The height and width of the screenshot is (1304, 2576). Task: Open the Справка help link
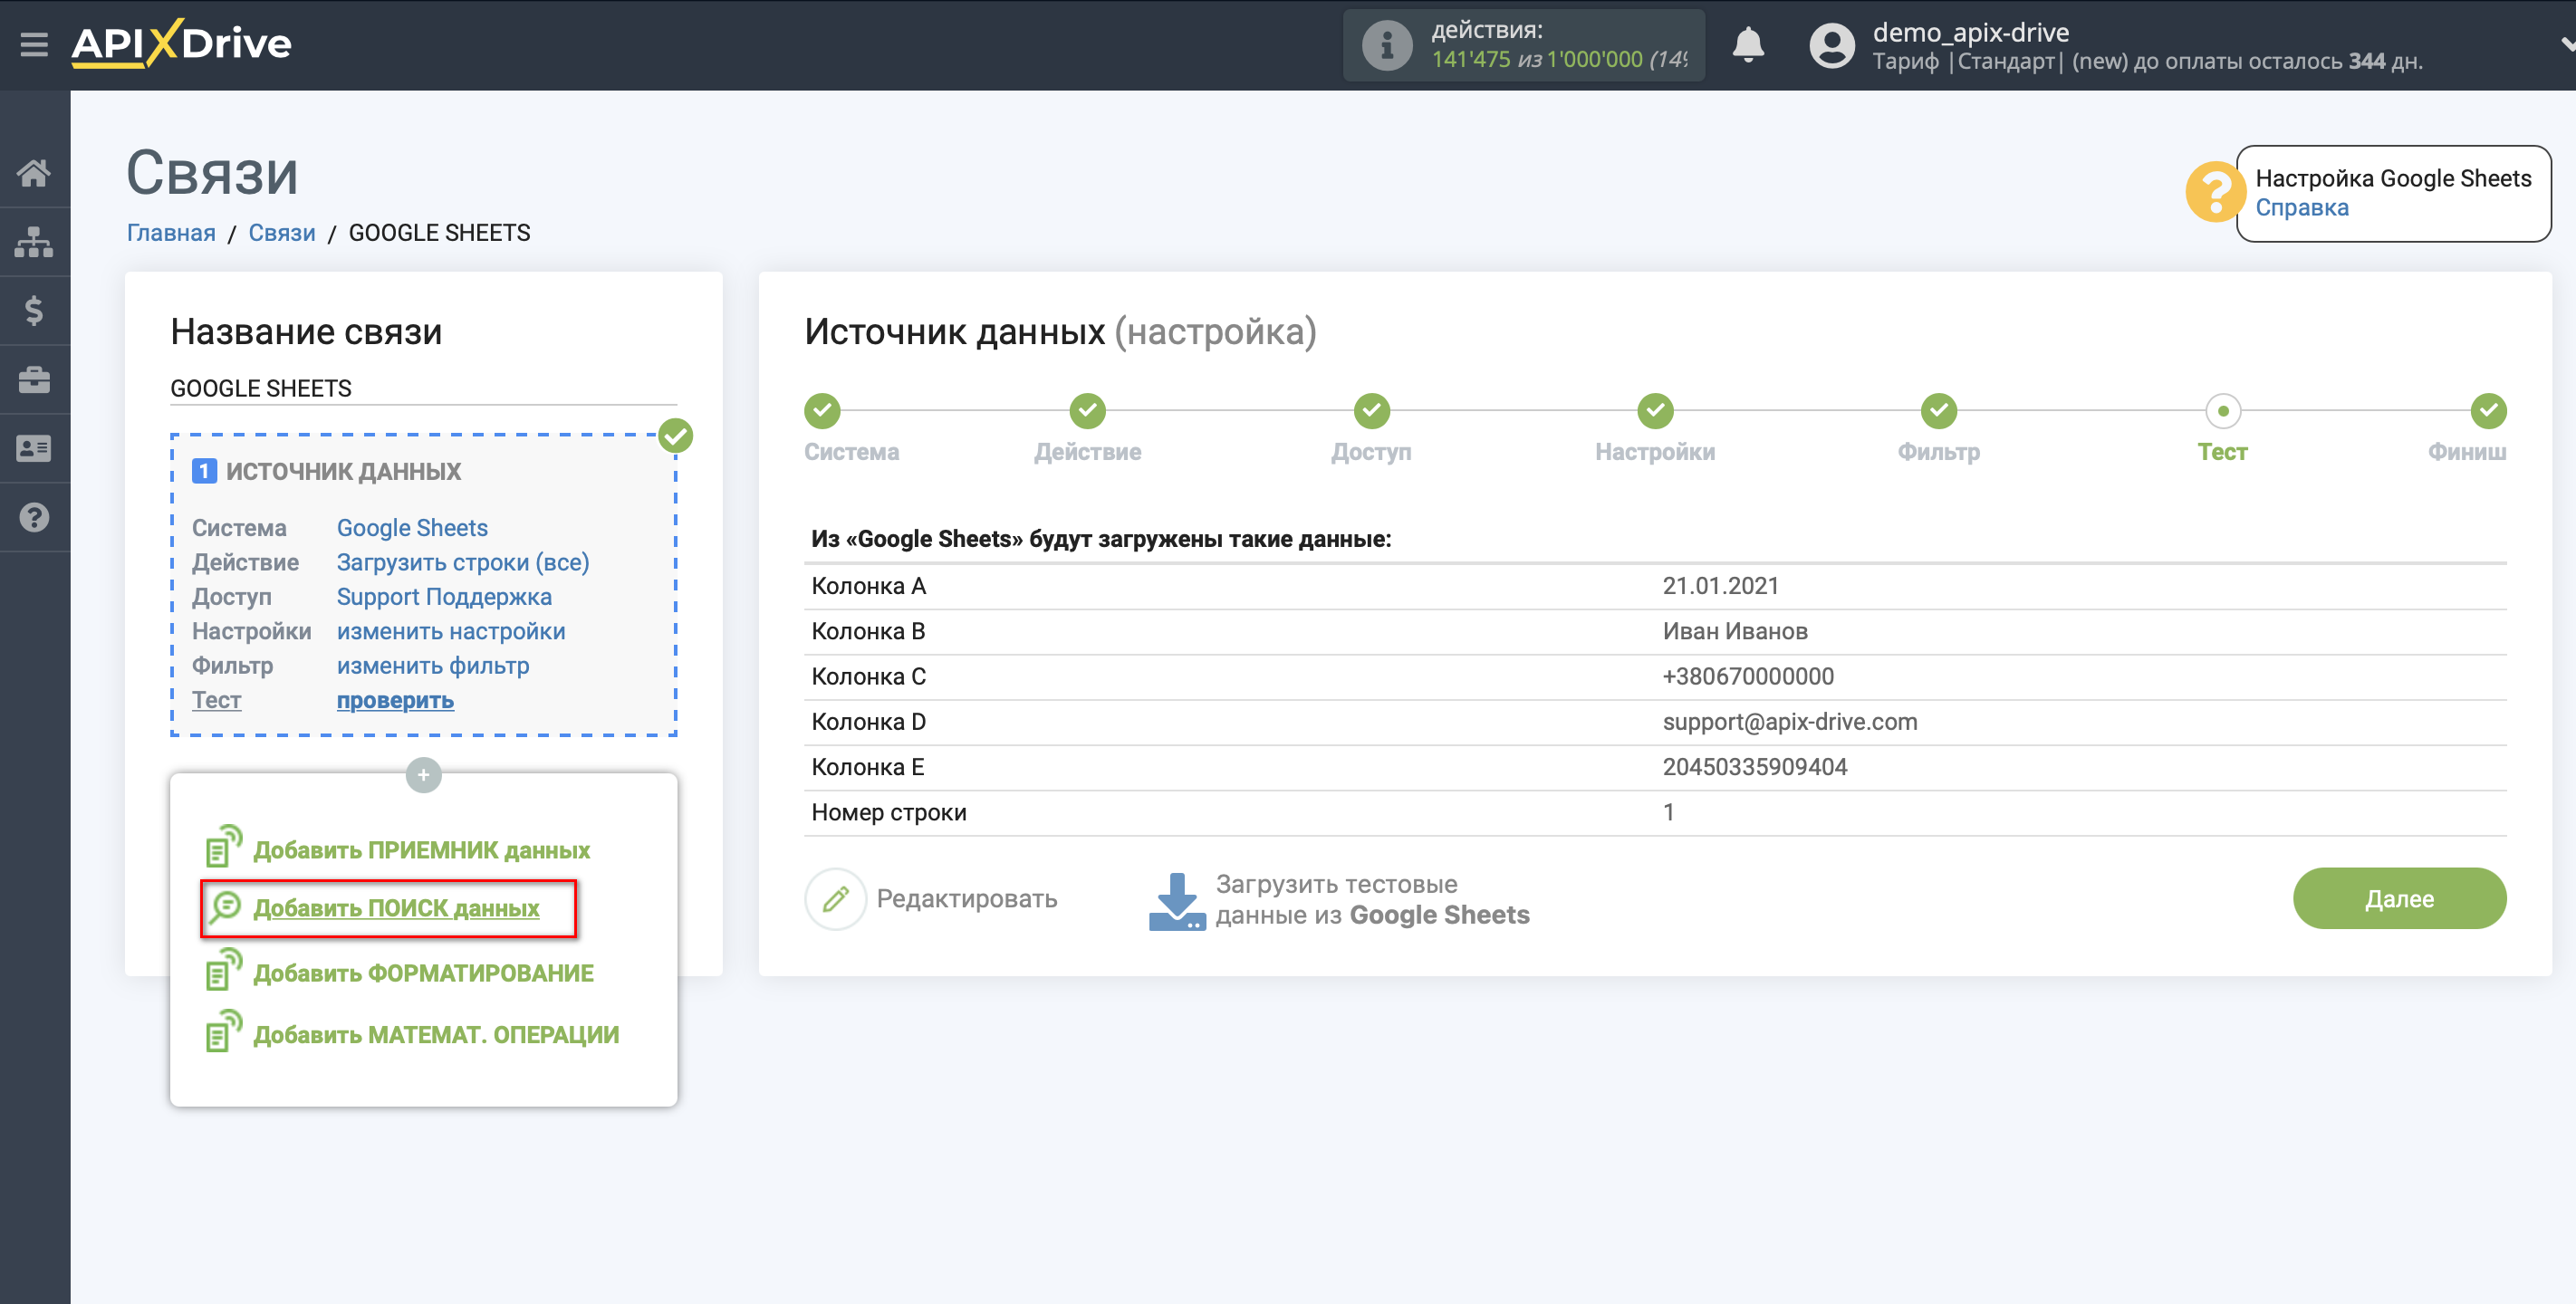[2301, 208]
